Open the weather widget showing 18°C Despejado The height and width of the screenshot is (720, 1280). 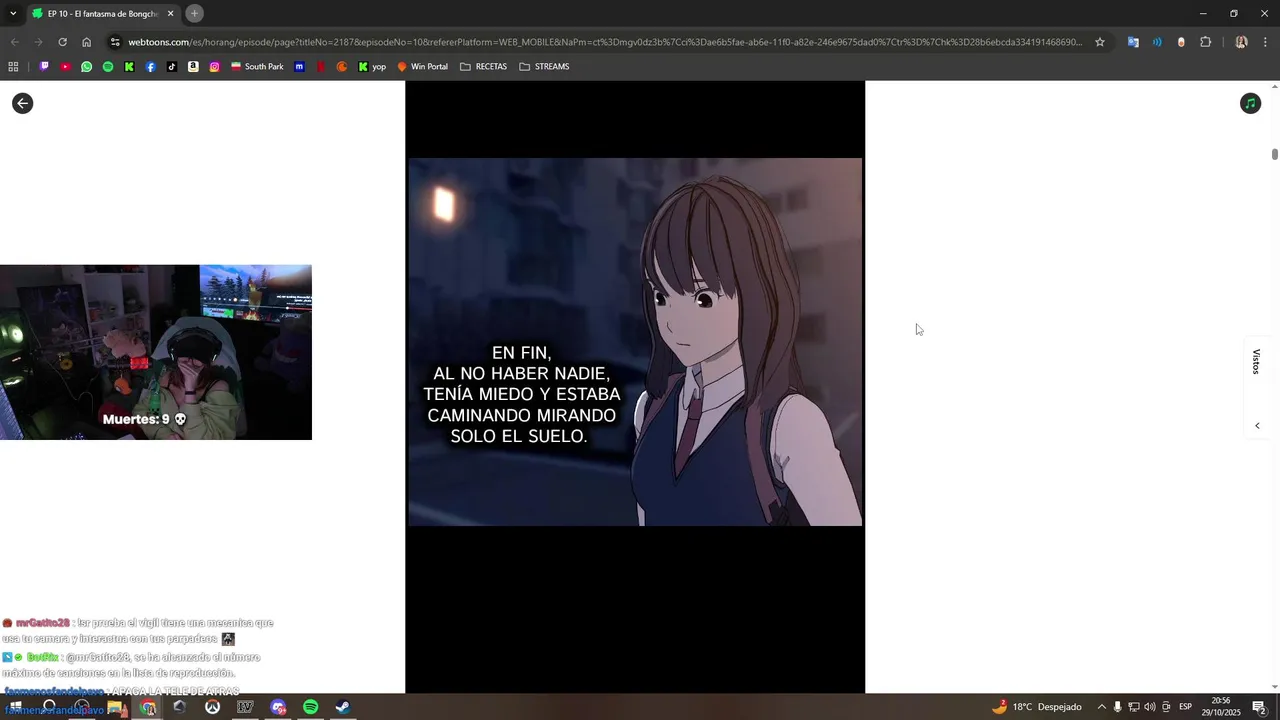1036,707
